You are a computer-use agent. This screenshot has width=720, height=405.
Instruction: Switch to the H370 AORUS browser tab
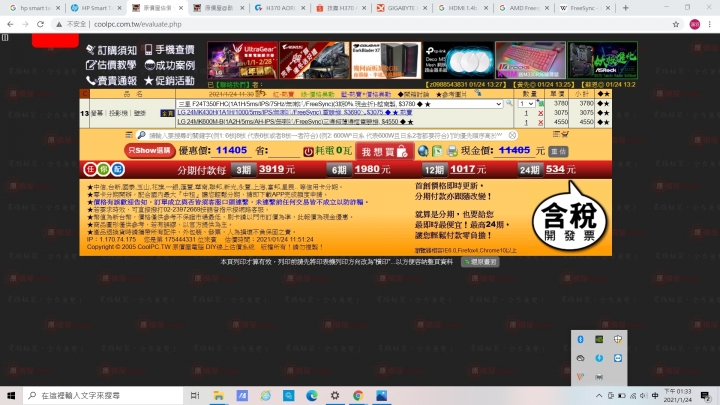(x=280, y=8)
